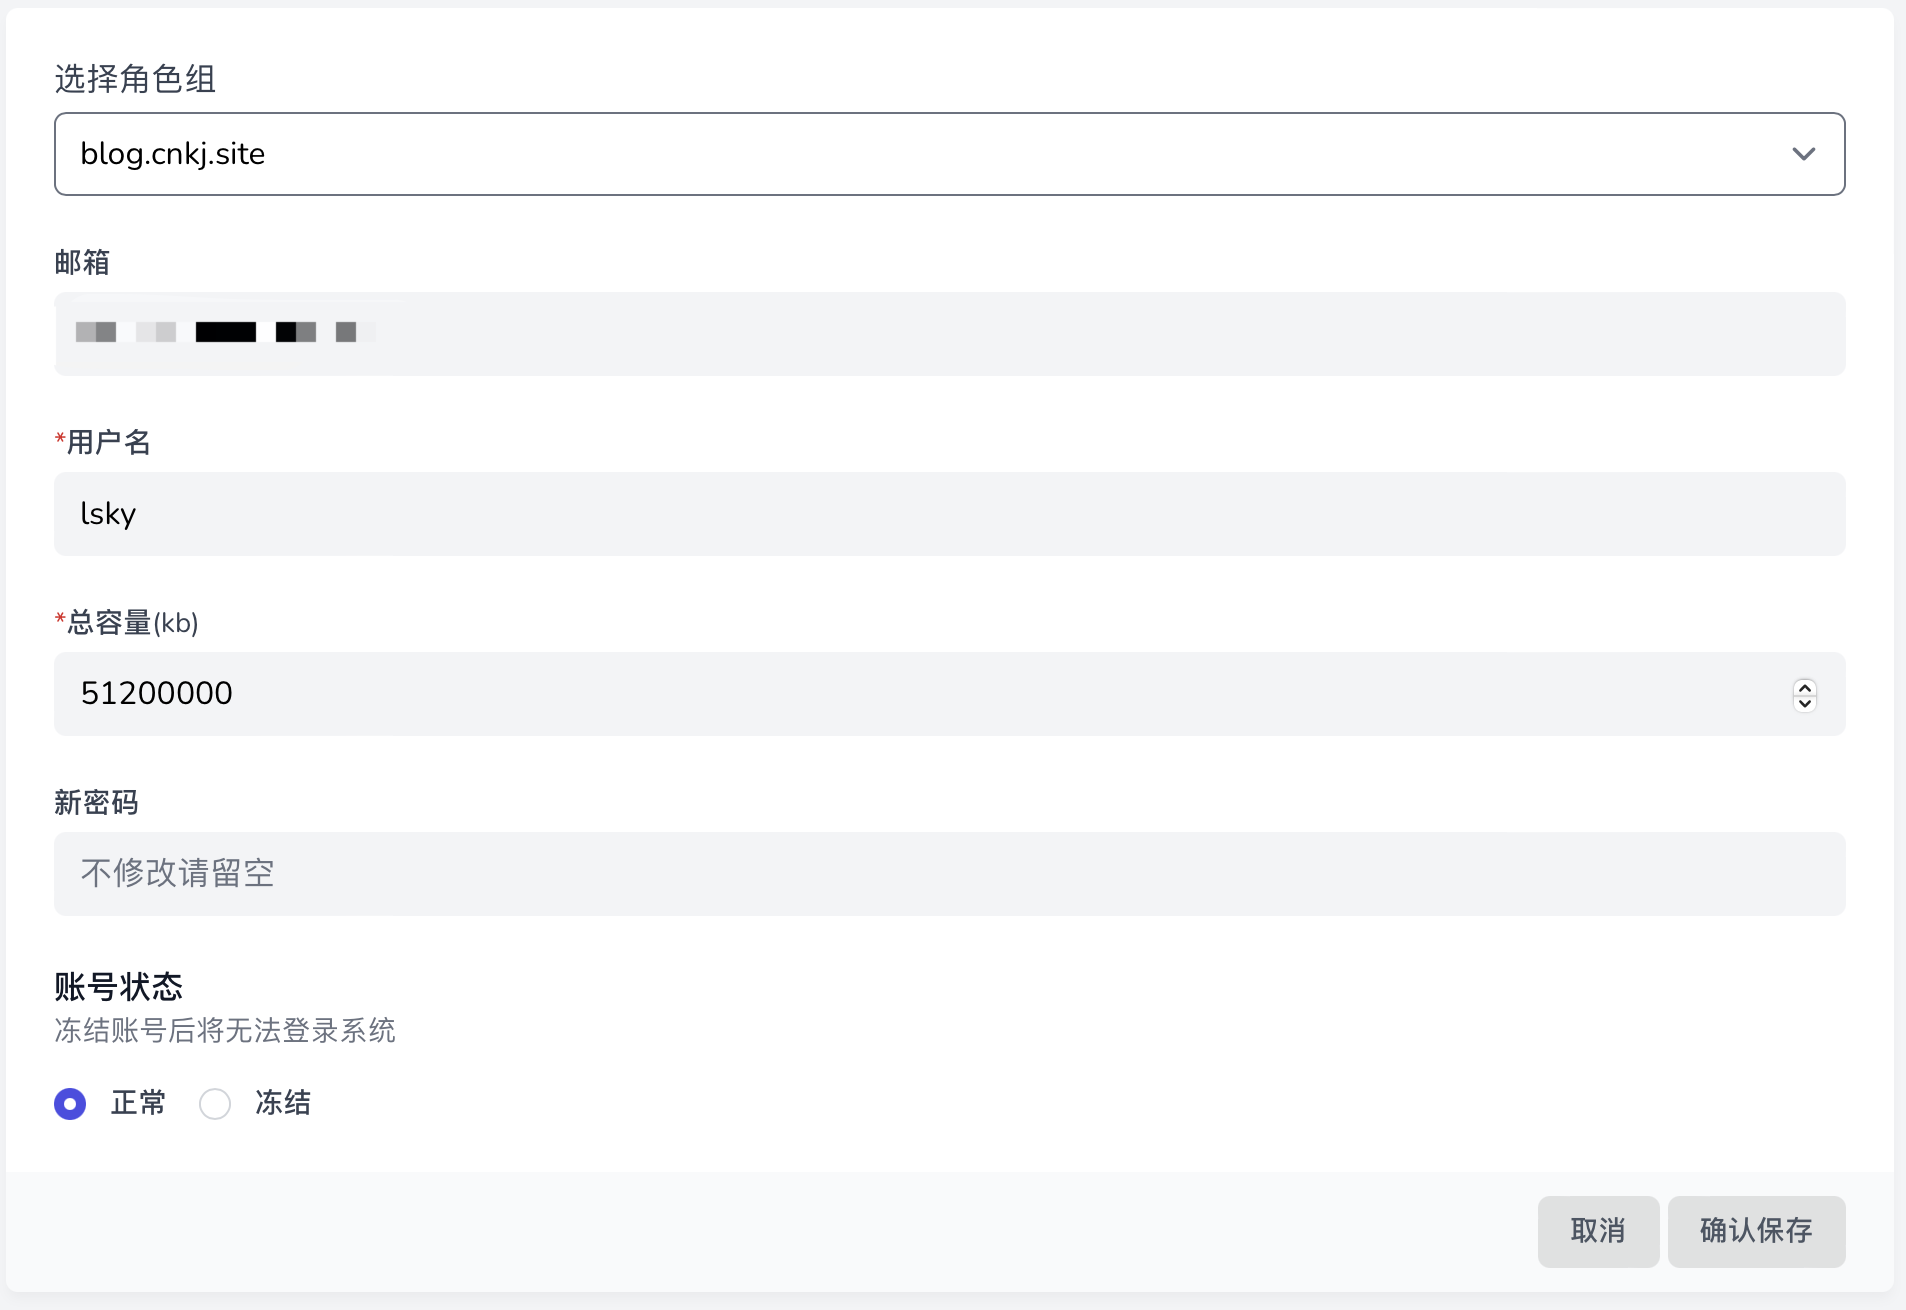Click the 总容量 field showing 51200000
The height and width of the screenshot is (1310, 1906).
(900, 694)
